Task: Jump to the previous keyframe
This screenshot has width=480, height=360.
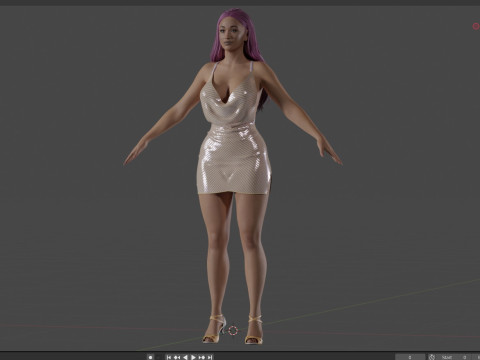Action: point(177,357)
